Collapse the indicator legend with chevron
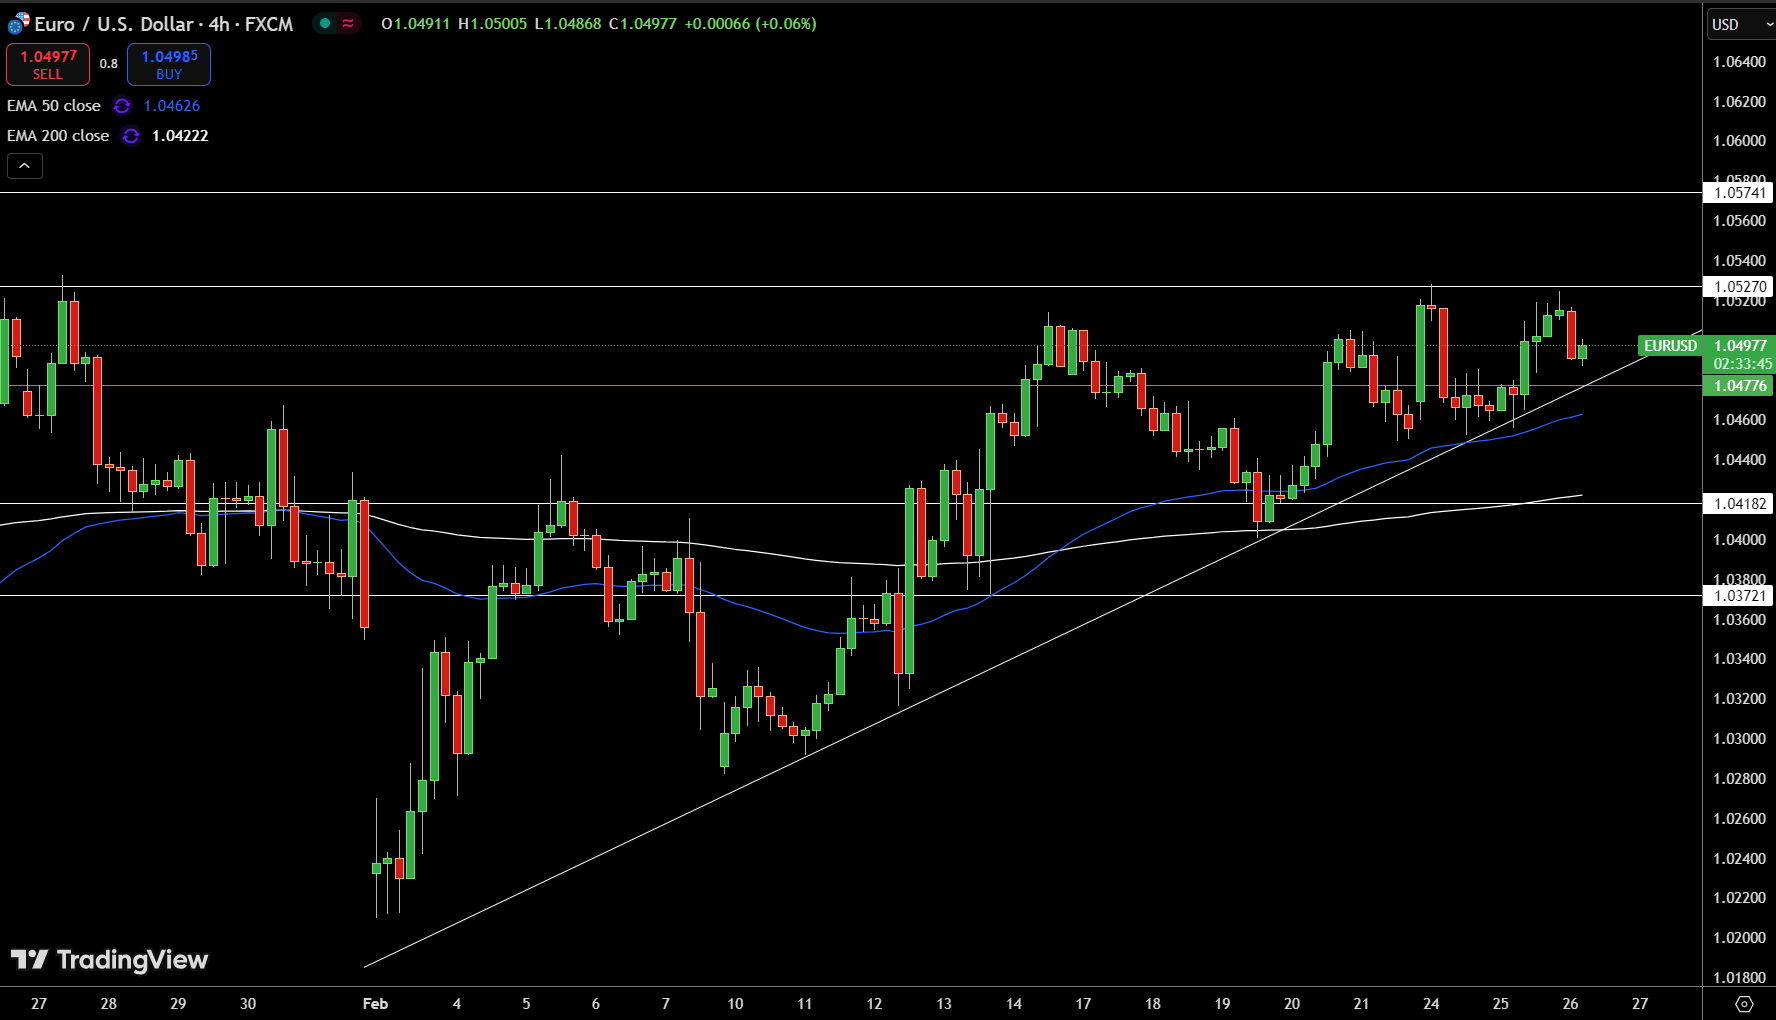 (x=25, y=166)
